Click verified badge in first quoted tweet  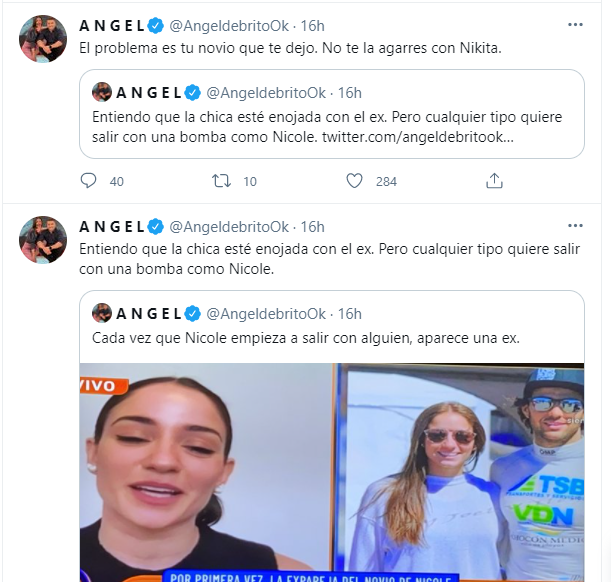(192, 93)
